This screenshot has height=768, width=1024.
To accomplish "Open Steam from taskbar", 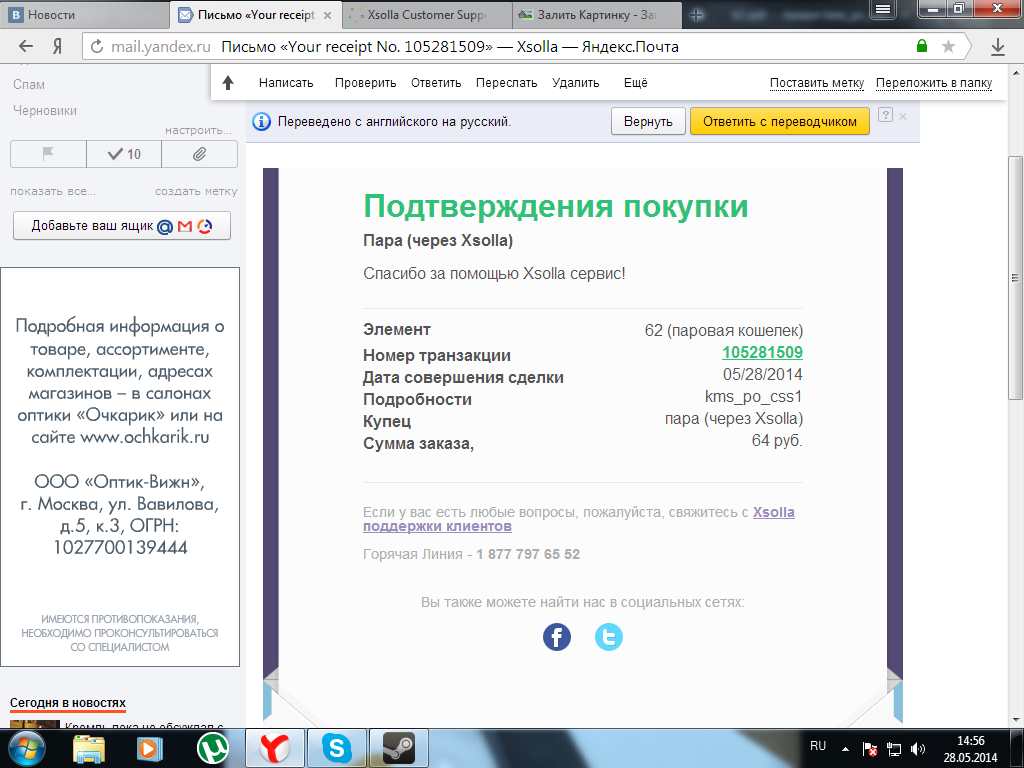I will [x=399, y=748].
